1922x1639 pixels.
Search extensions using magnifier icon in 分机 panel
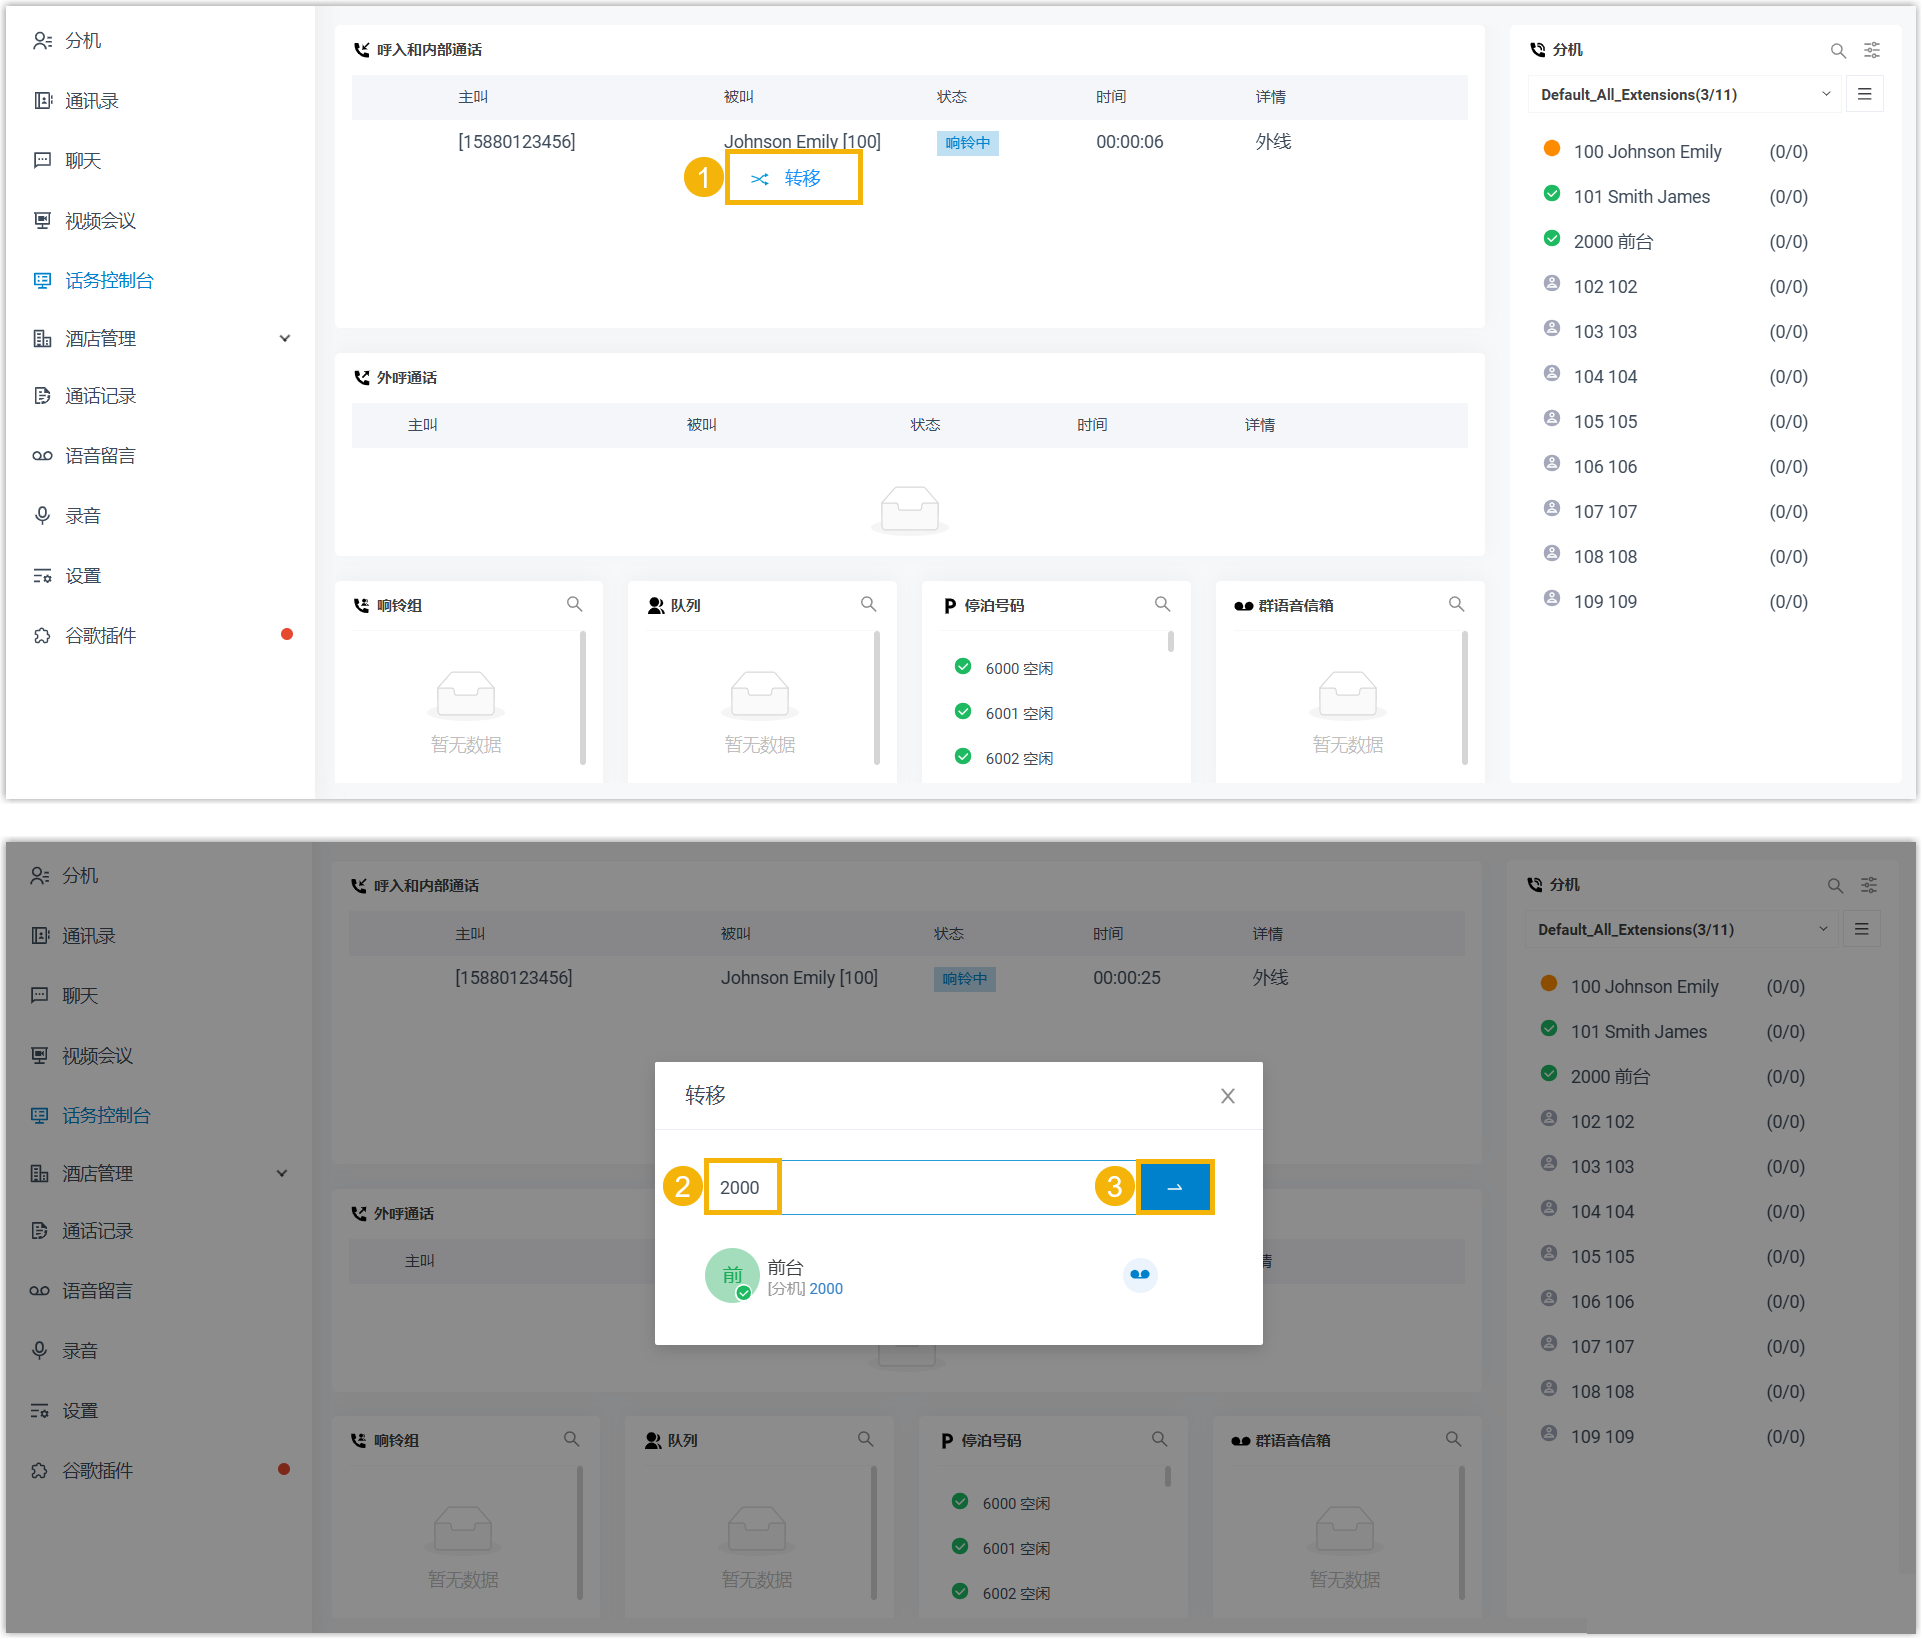tap(1837, 50)
